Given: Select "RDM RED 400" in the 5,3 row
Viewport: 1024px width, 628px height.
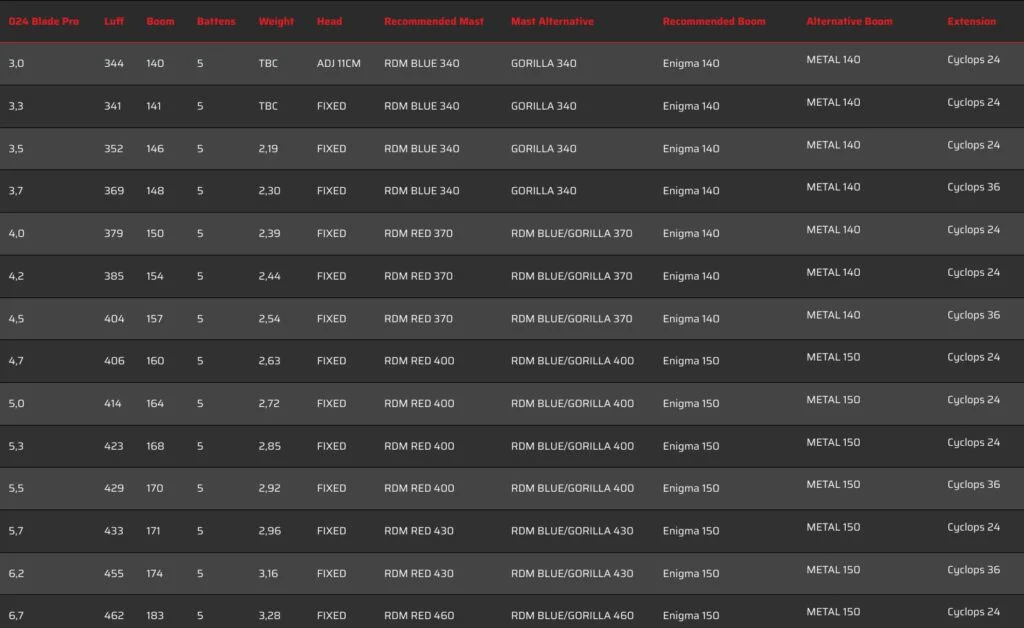Looking at the screenshot, I should click(419, 446).
